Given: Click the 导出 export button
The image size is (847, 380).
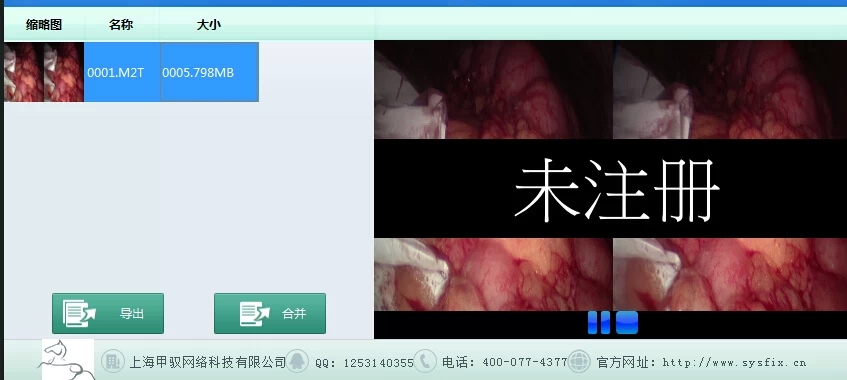Looking at the screenshot, I should pos(108,314).
